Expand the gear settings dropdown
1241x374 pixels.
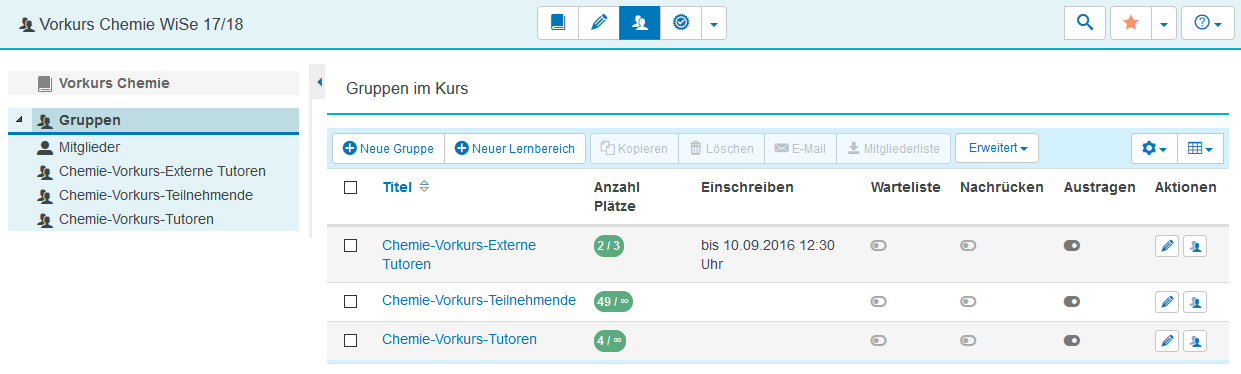pyautogui.click(x=1154, y=148)
